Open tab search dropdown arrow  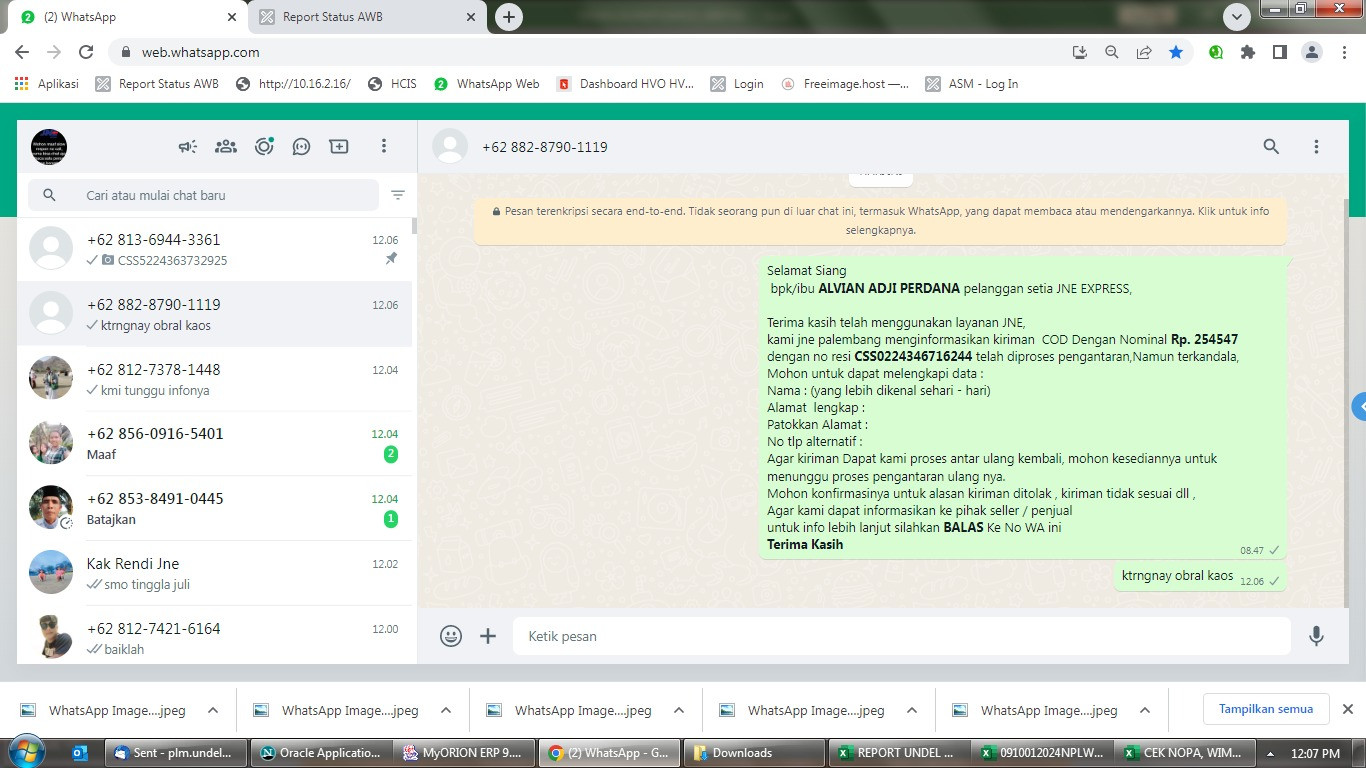[1237, 17]
